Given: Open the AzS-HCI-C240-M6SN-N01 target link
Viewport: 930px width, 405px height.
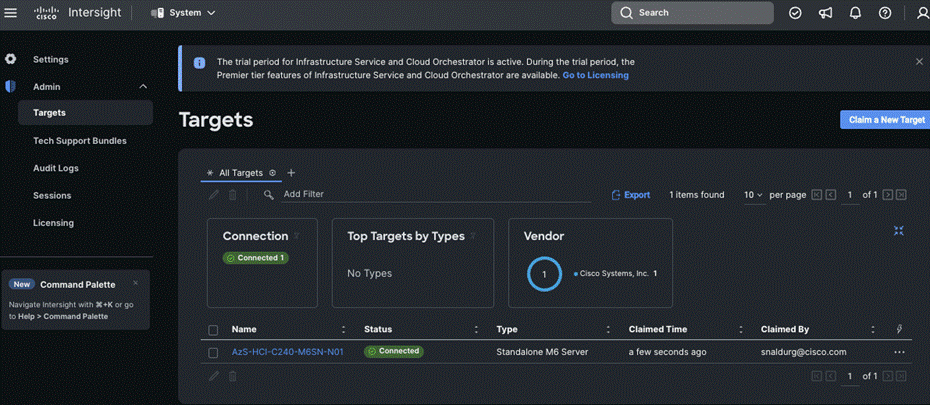Looking at the screenshot, I should [288, 352].
